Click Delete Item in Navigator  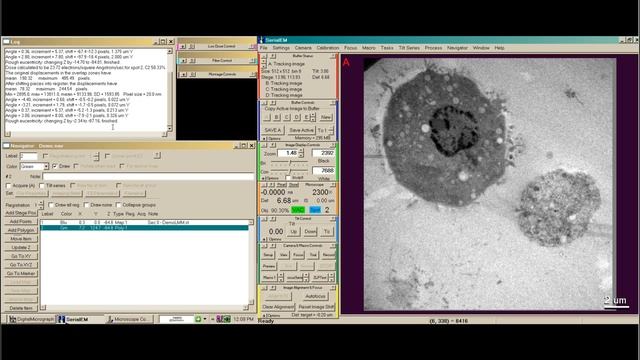pyautogui.click(x=20, y=308)
